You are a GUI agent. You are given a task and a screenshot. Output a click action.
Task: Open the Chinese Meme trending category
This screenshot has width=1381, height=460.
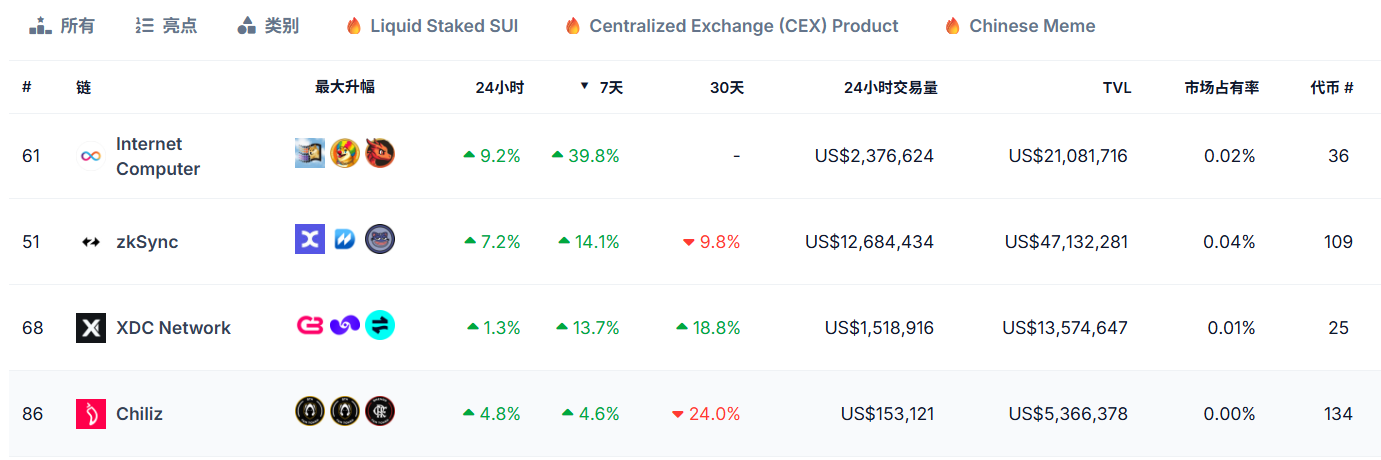click(1021, 26)
